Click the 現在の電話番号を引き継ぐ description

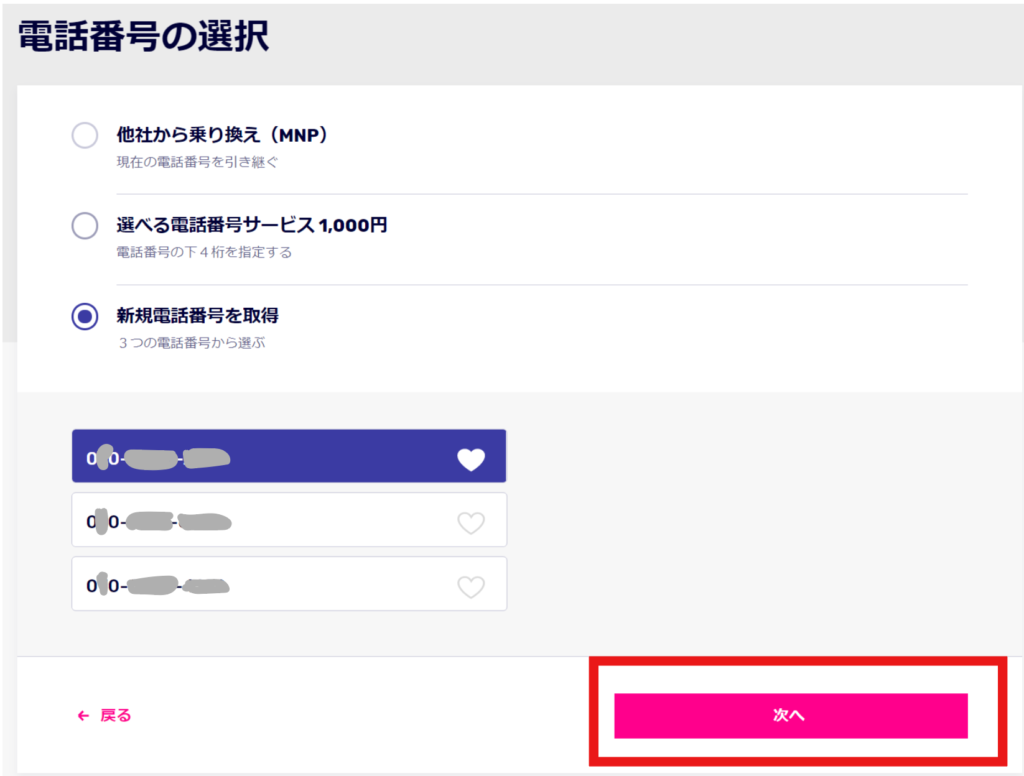pyautogui.click(x=197, y=162)
